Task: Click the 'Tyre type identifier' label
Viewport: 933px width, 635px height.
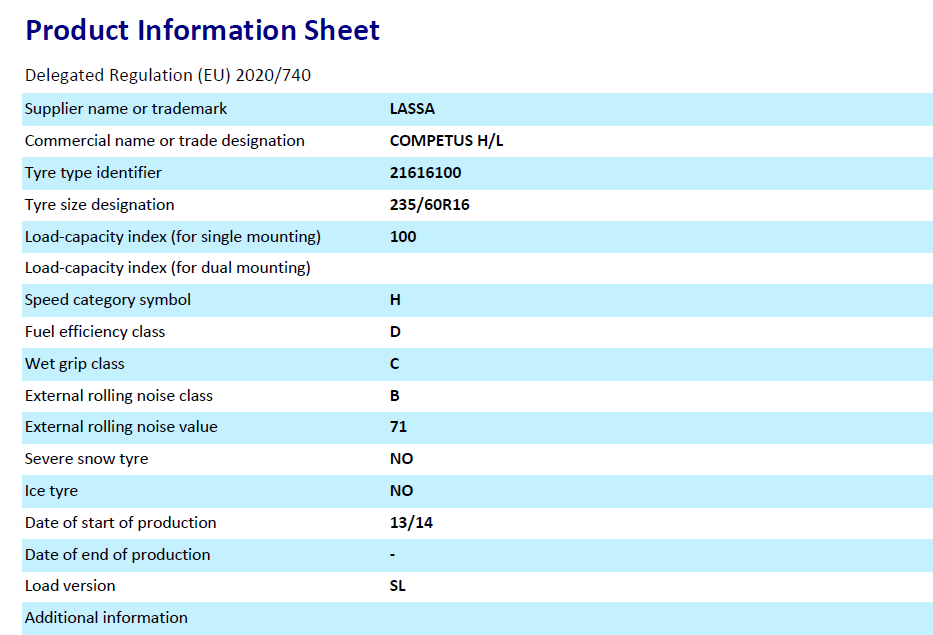Action: [x=93, y=173]
